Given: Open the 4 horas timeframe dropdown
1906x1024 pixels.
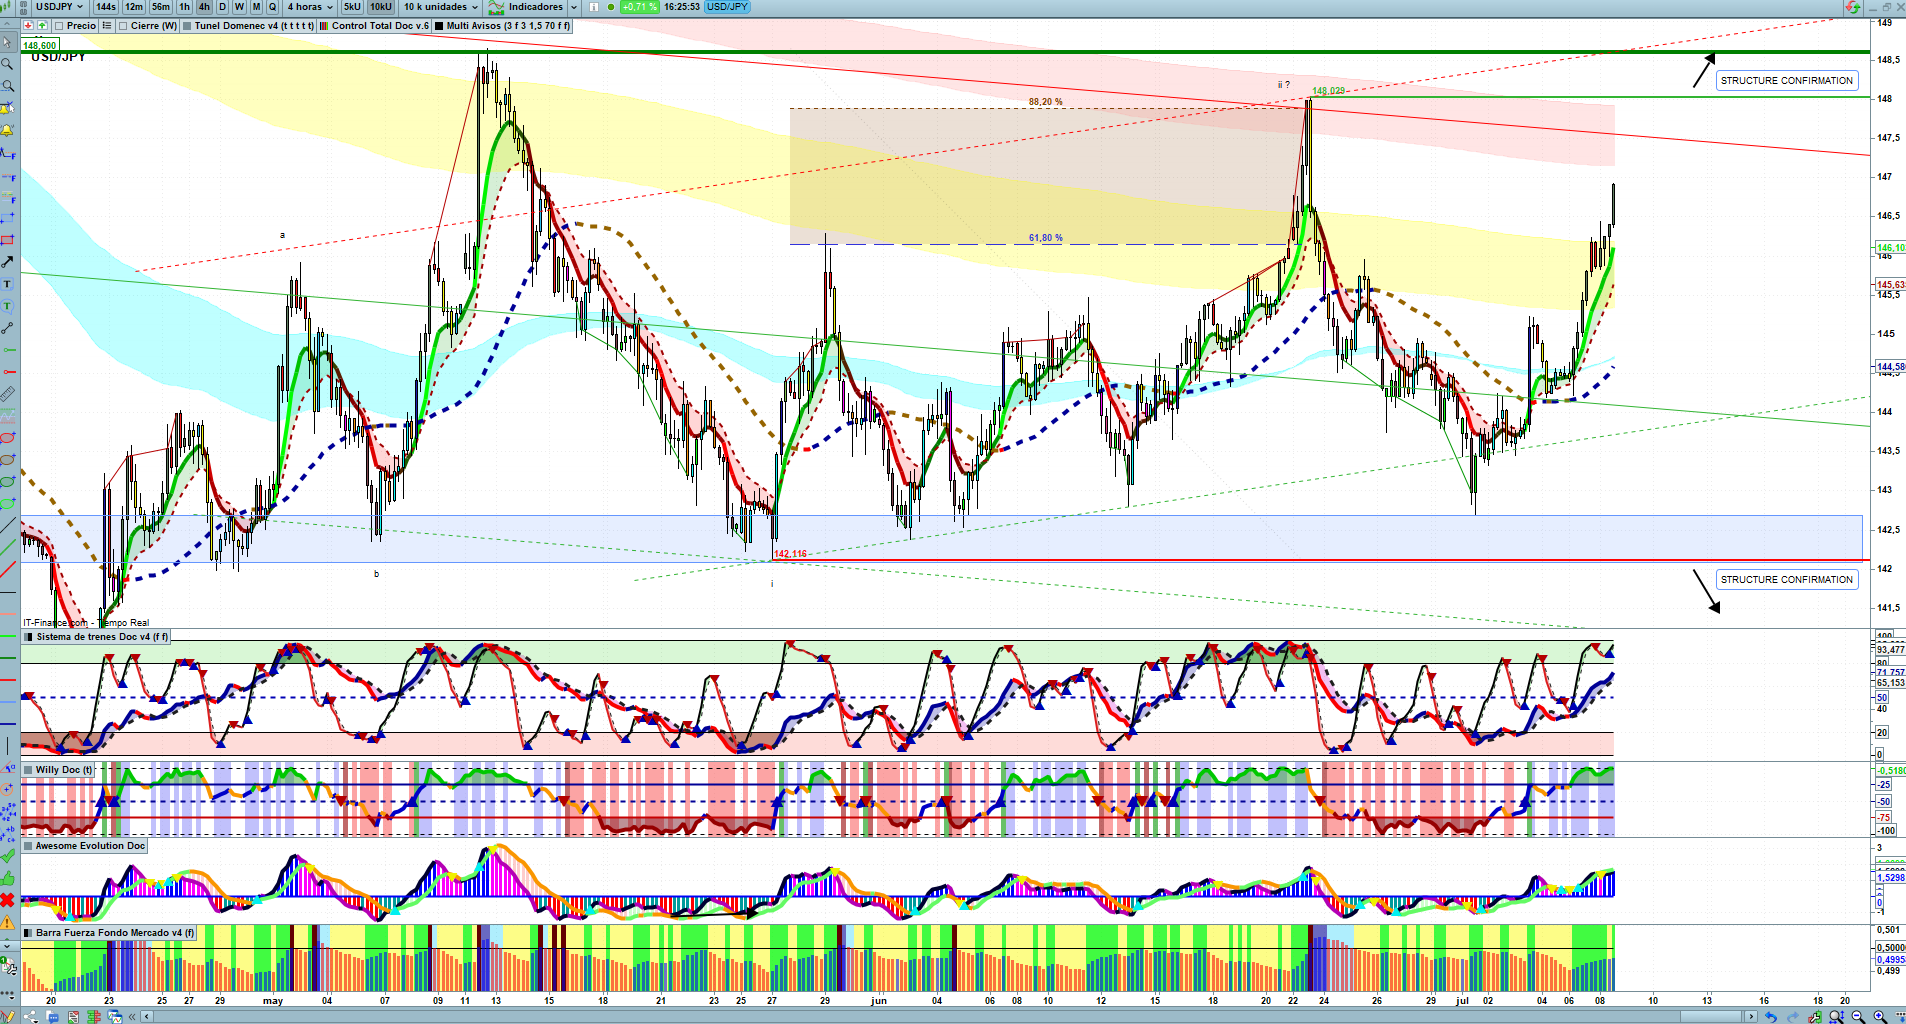Looking at the screenshot, I should [x=309, y=7].
